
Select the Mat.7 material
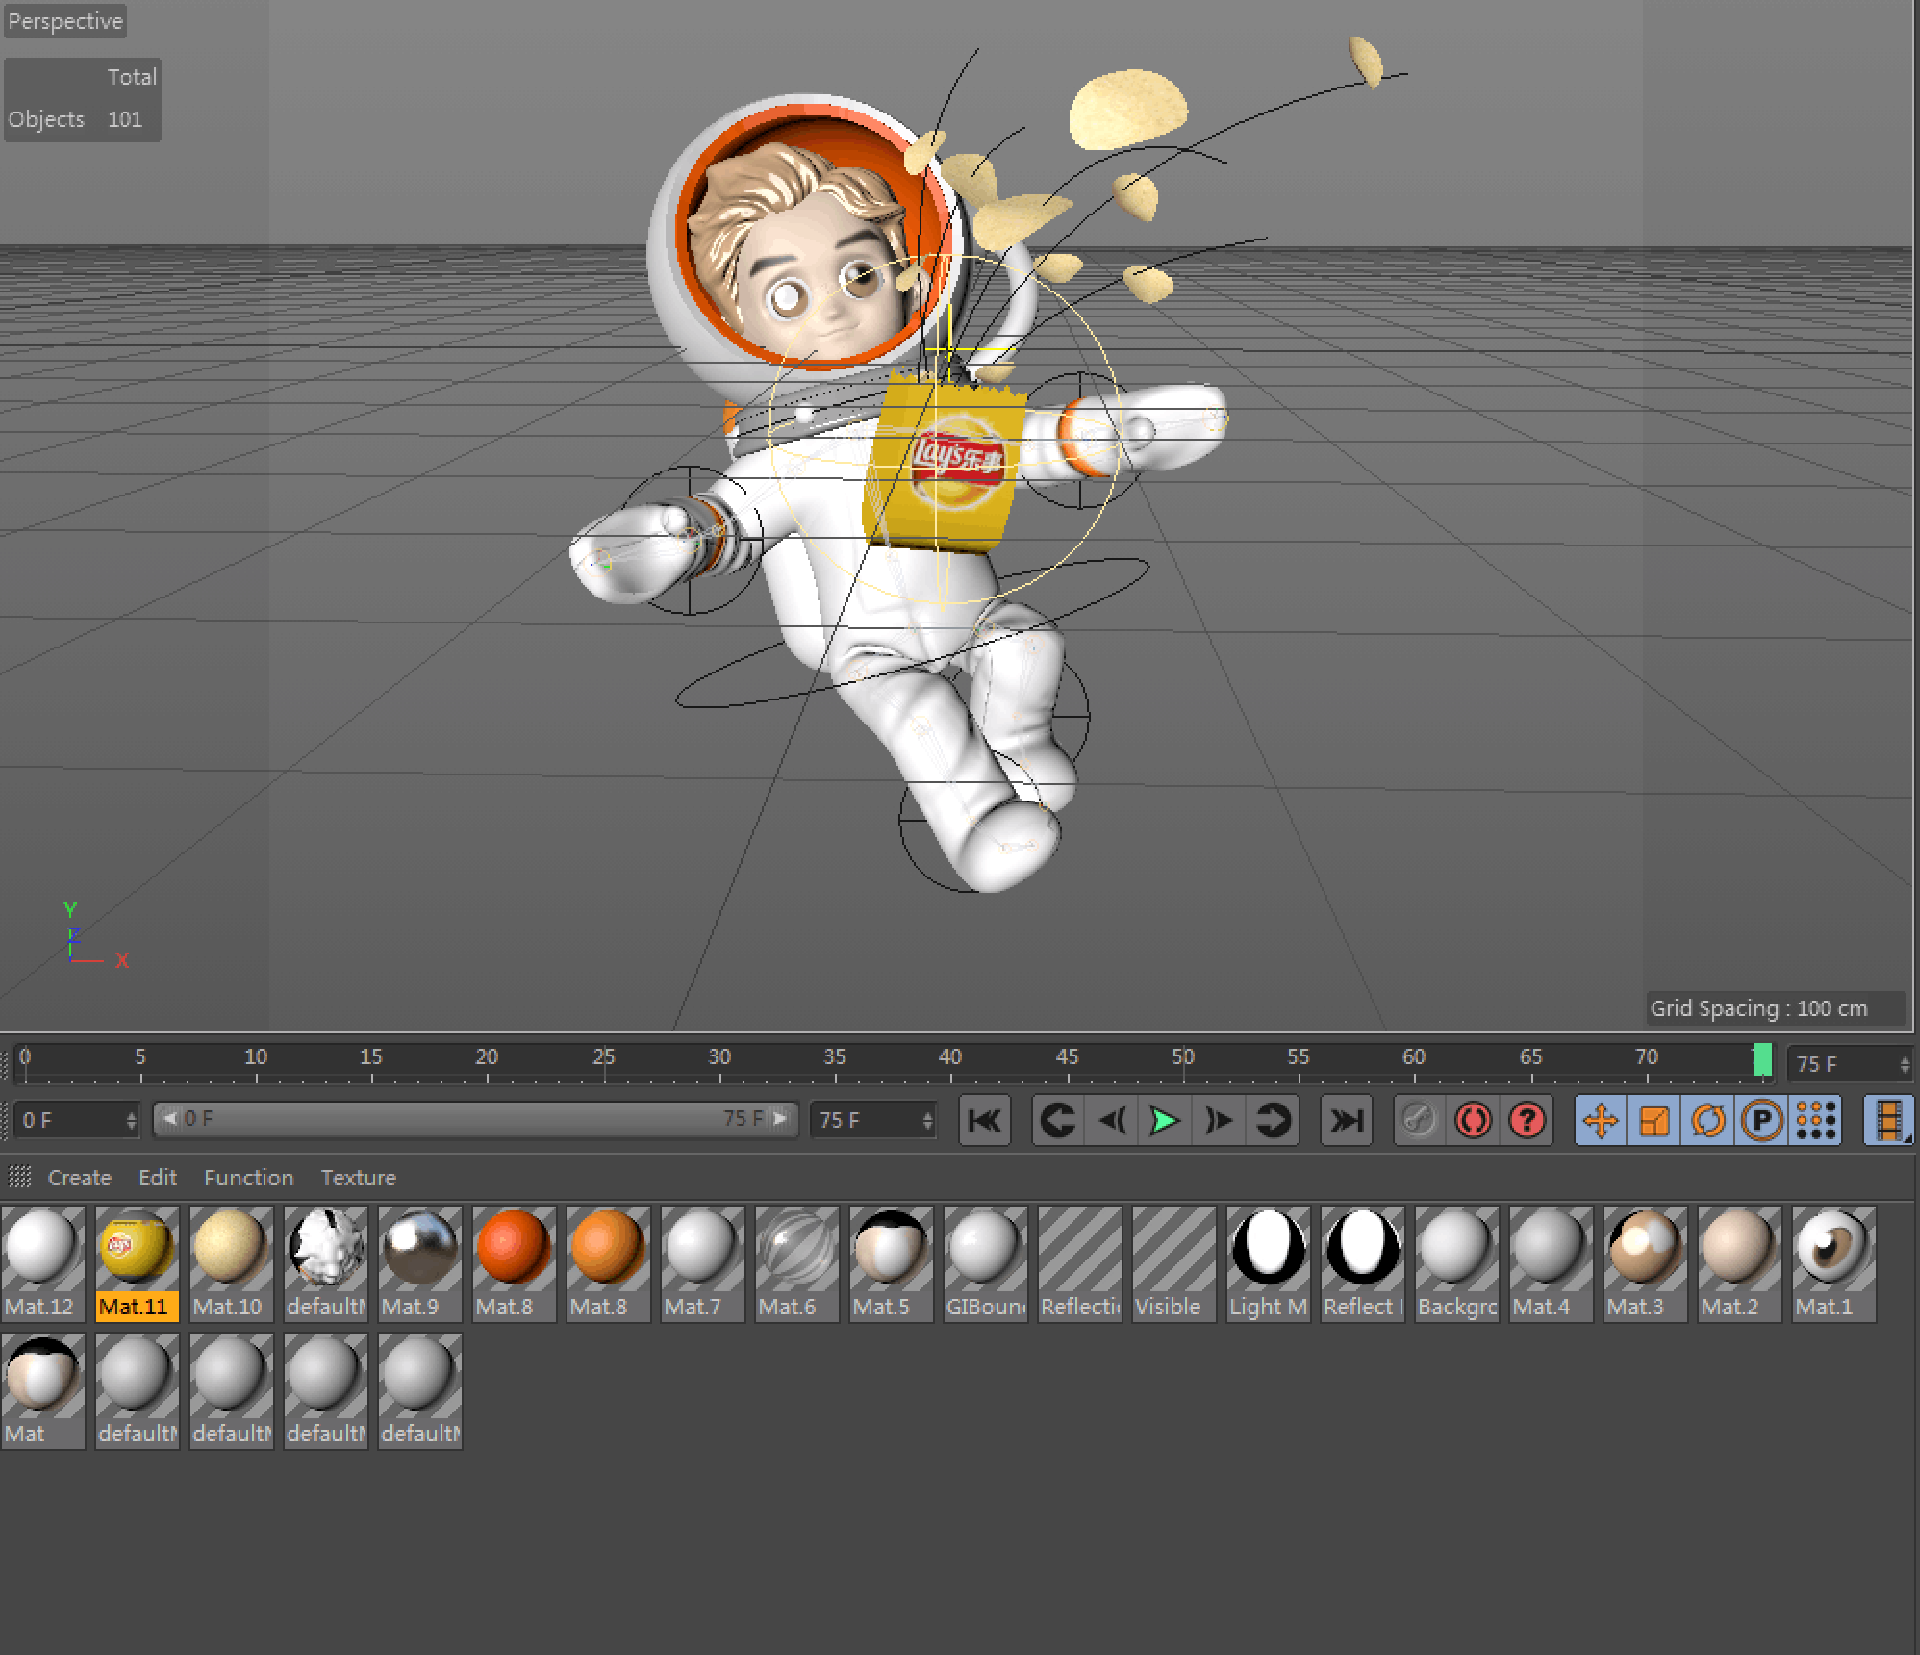click(702, 1264)
